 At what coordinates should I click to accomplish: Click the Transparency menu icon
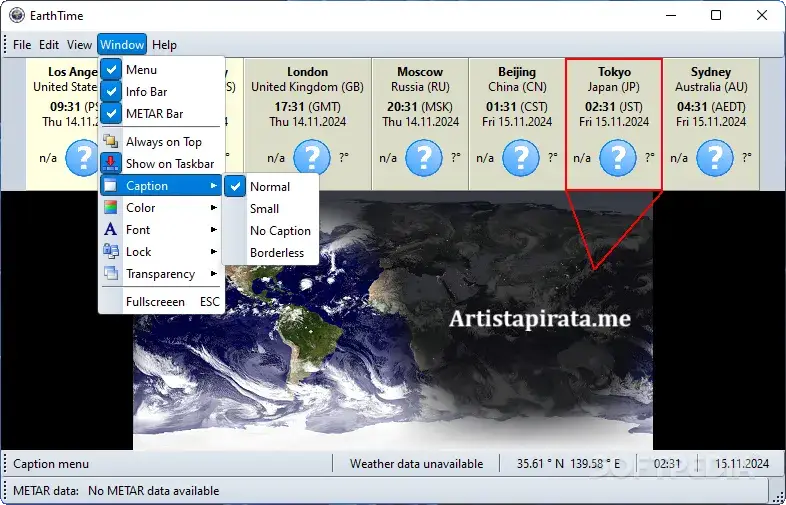click(111, 273)
